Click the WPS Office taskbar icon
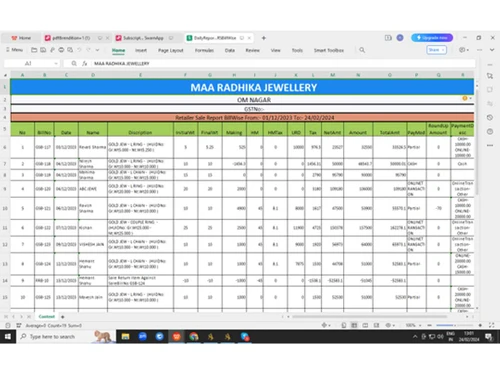Viewport: 500px width, 375px height. coord(176,337)
